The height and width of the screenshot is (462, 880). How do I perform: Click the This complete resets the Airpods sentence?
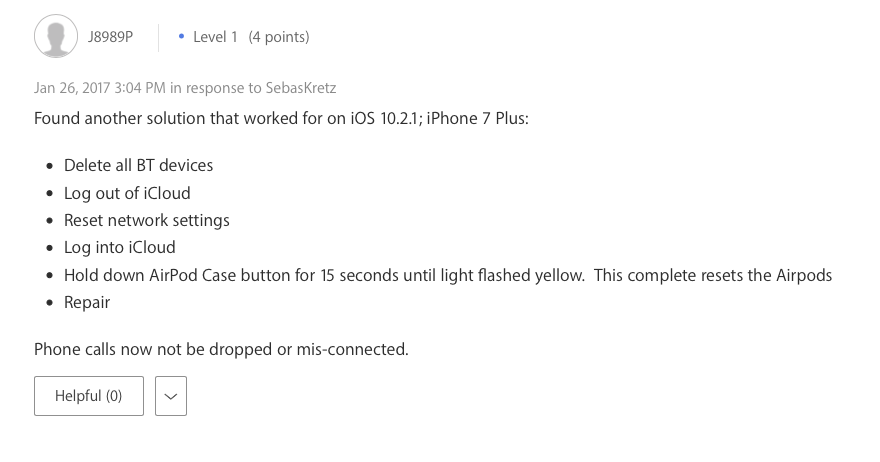(713, 275)
